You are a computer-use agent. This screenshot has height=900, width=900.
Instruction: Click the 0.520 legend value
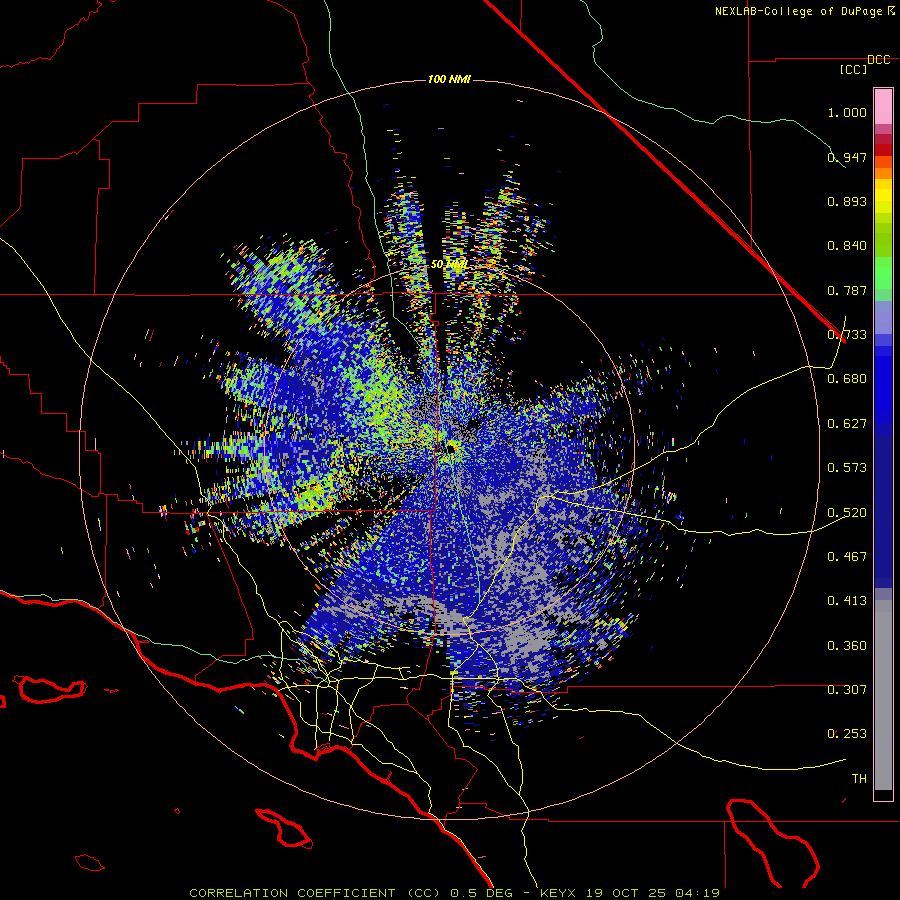847,513
